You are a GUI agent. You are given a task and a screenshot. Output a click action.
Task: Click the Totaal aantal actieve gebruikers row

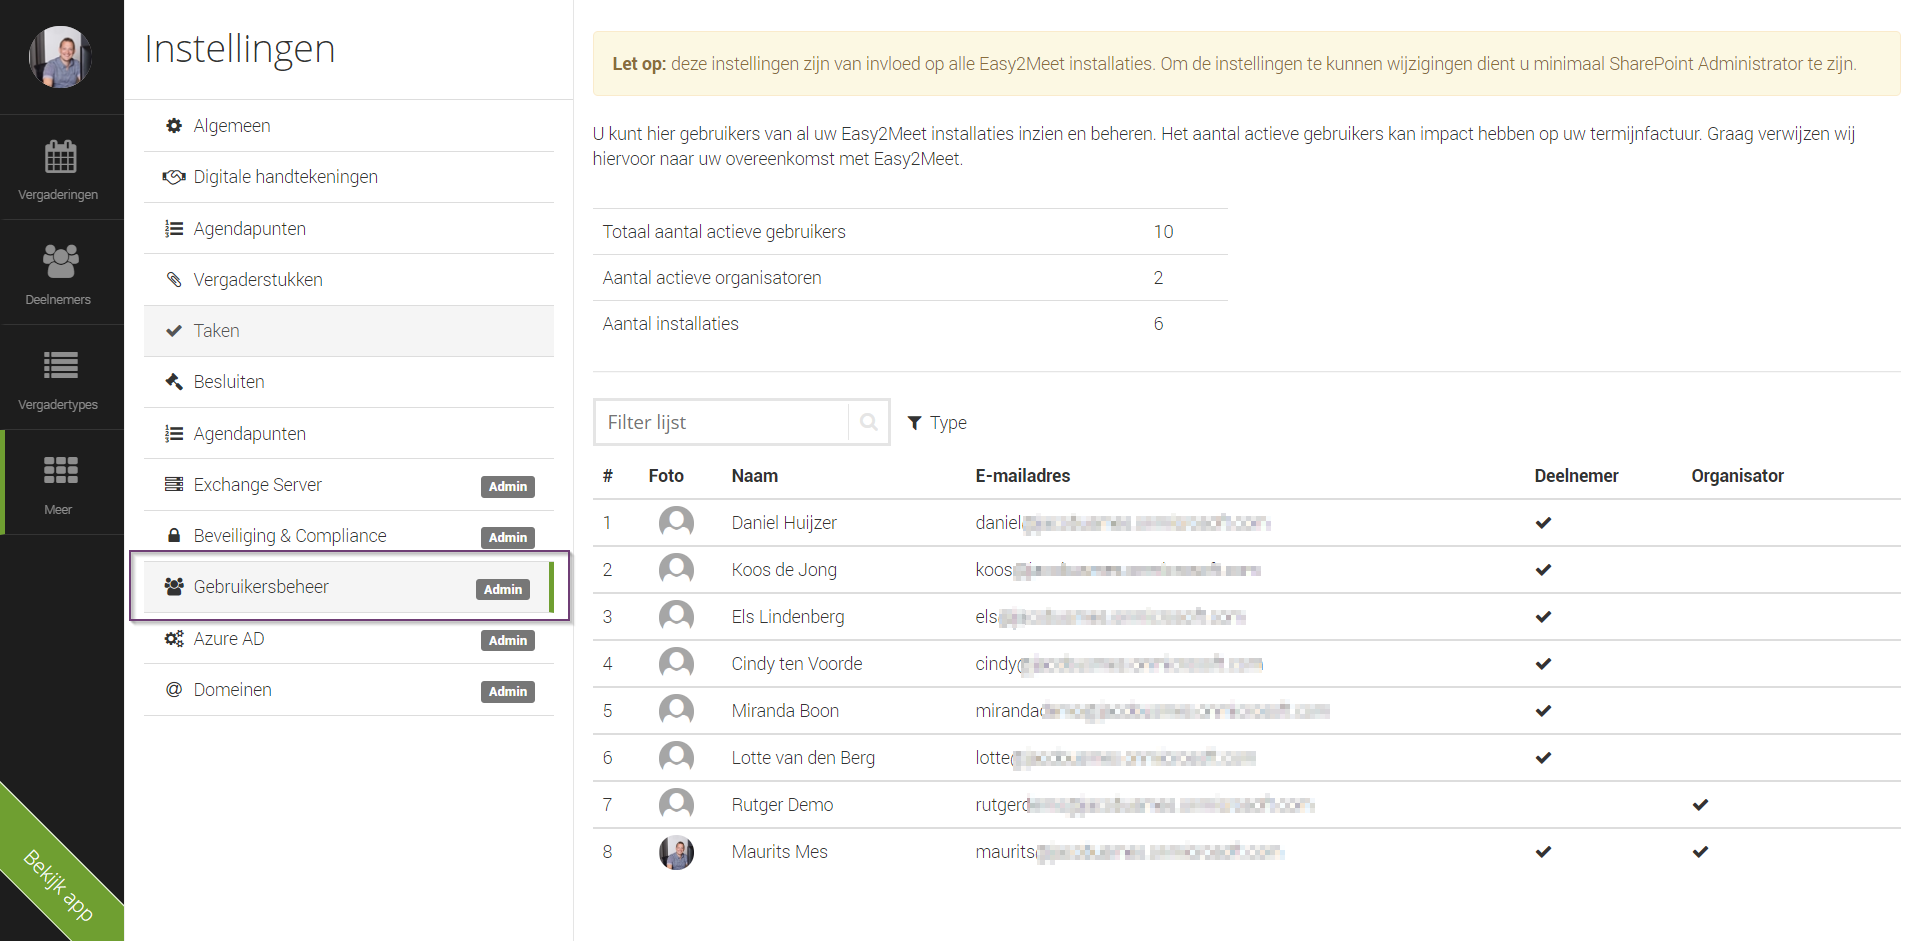910,232
